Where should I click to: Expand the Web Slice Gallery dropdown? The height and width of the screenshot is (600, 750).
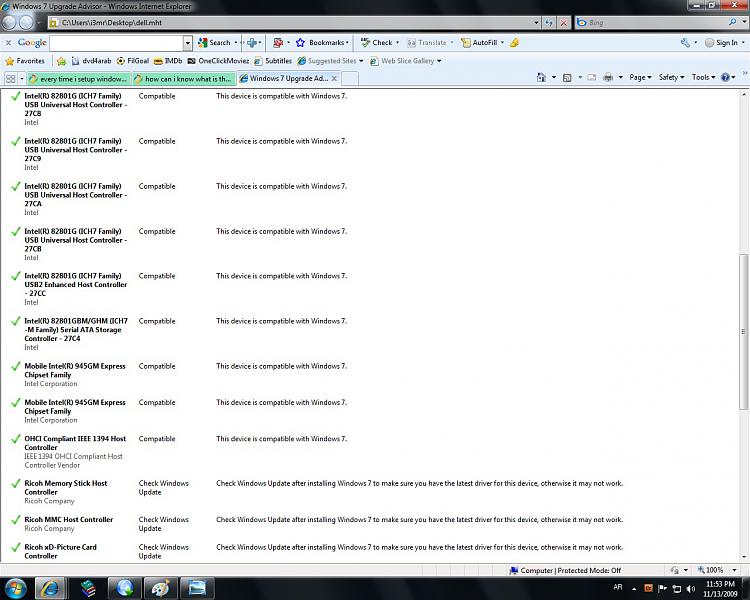439,61
